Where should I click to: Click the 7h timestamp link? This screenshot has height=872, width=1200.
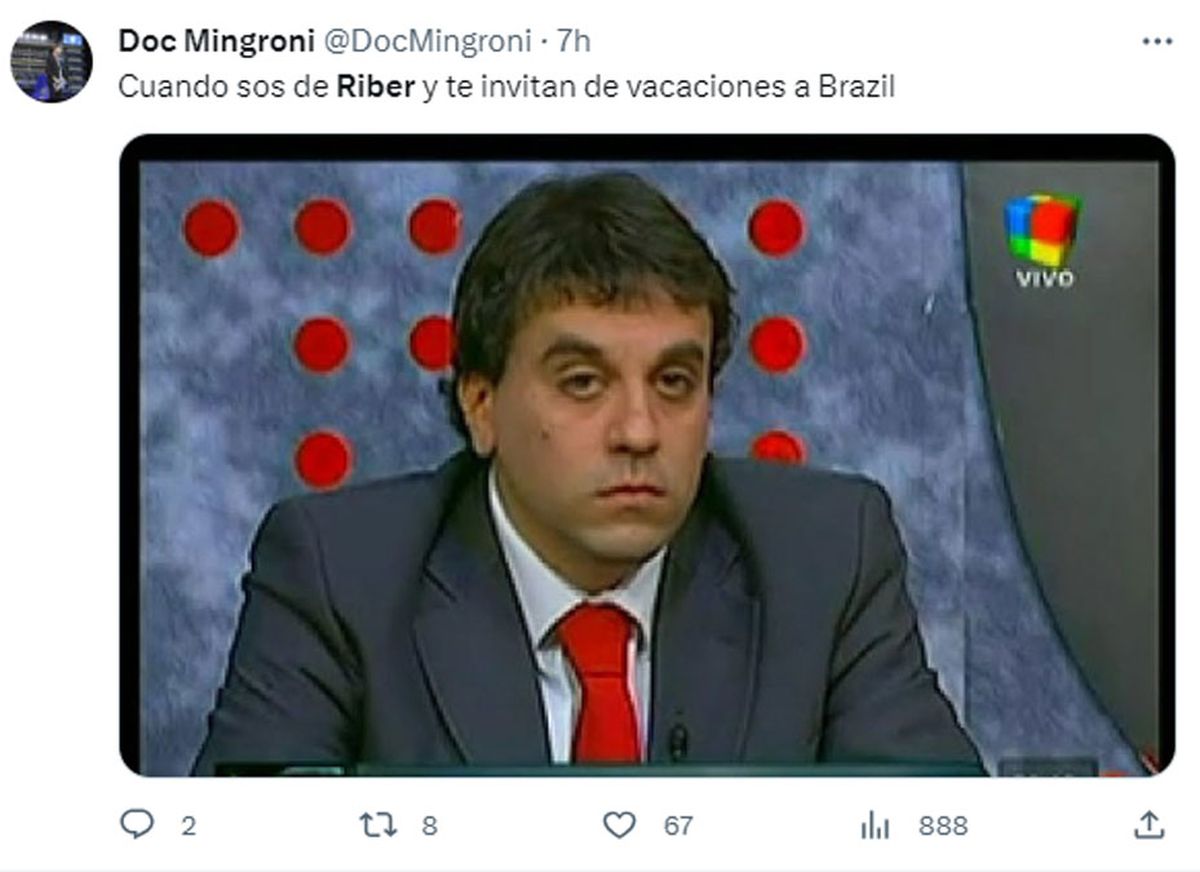(573, 41)
